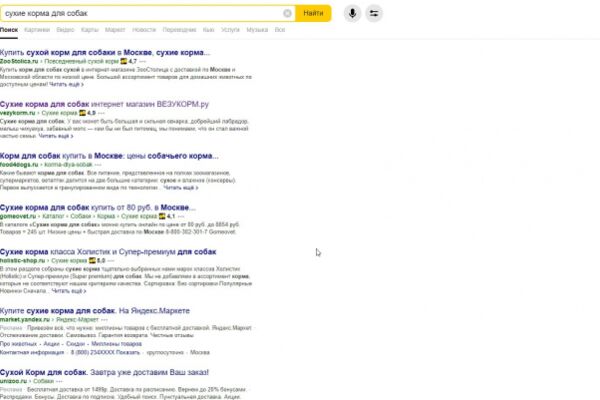Expand the Все tab

click(280, 30)
